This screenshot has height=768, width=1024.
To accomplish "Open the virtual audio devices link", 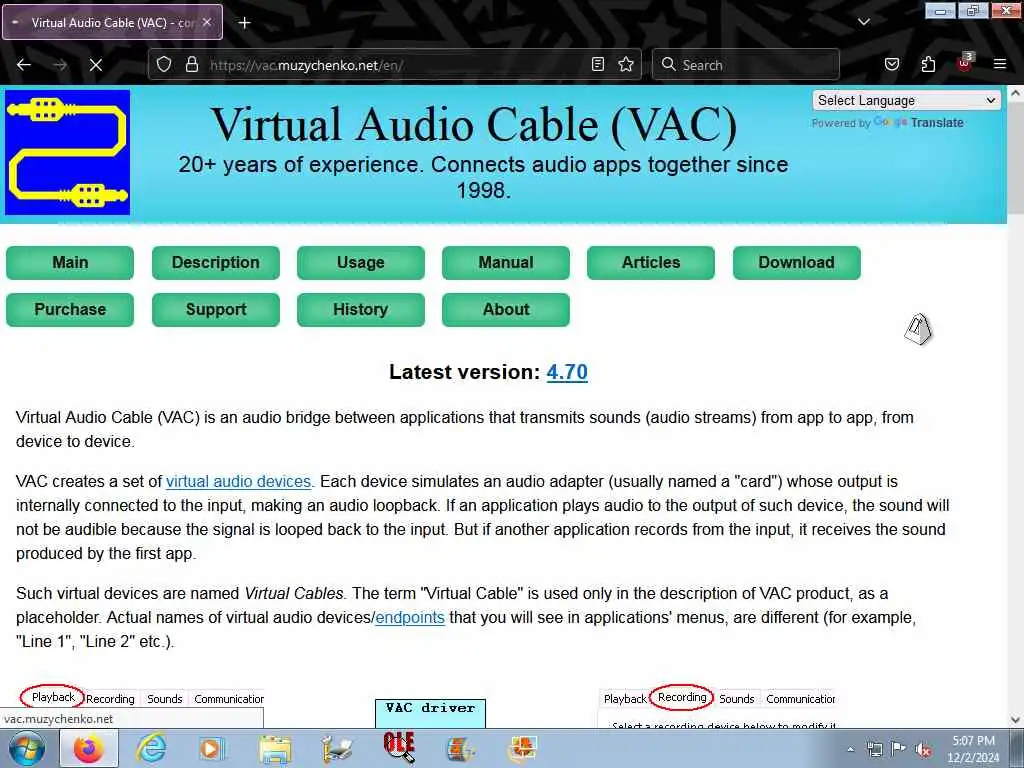I will tap(238, 481).
